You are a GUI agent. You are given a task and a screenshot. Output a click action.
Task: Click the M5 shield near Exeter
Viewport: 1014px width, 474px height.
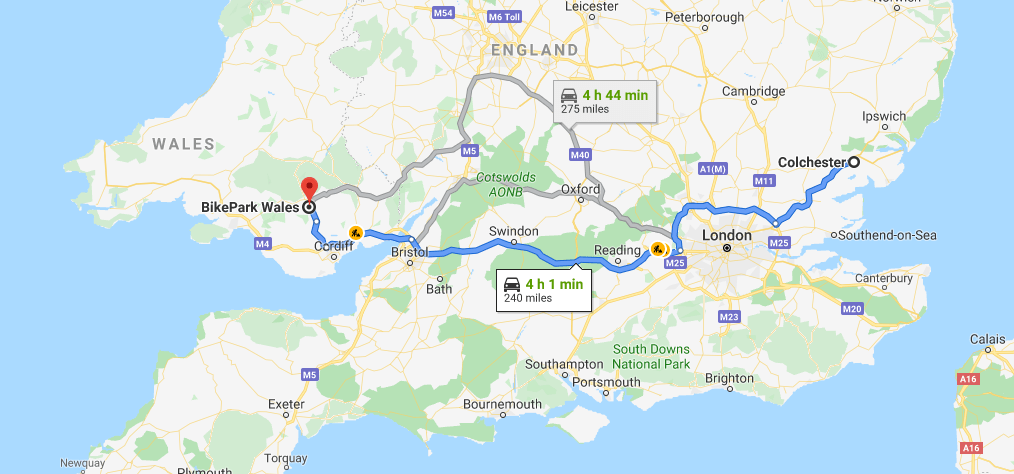(x=310, y=375)
